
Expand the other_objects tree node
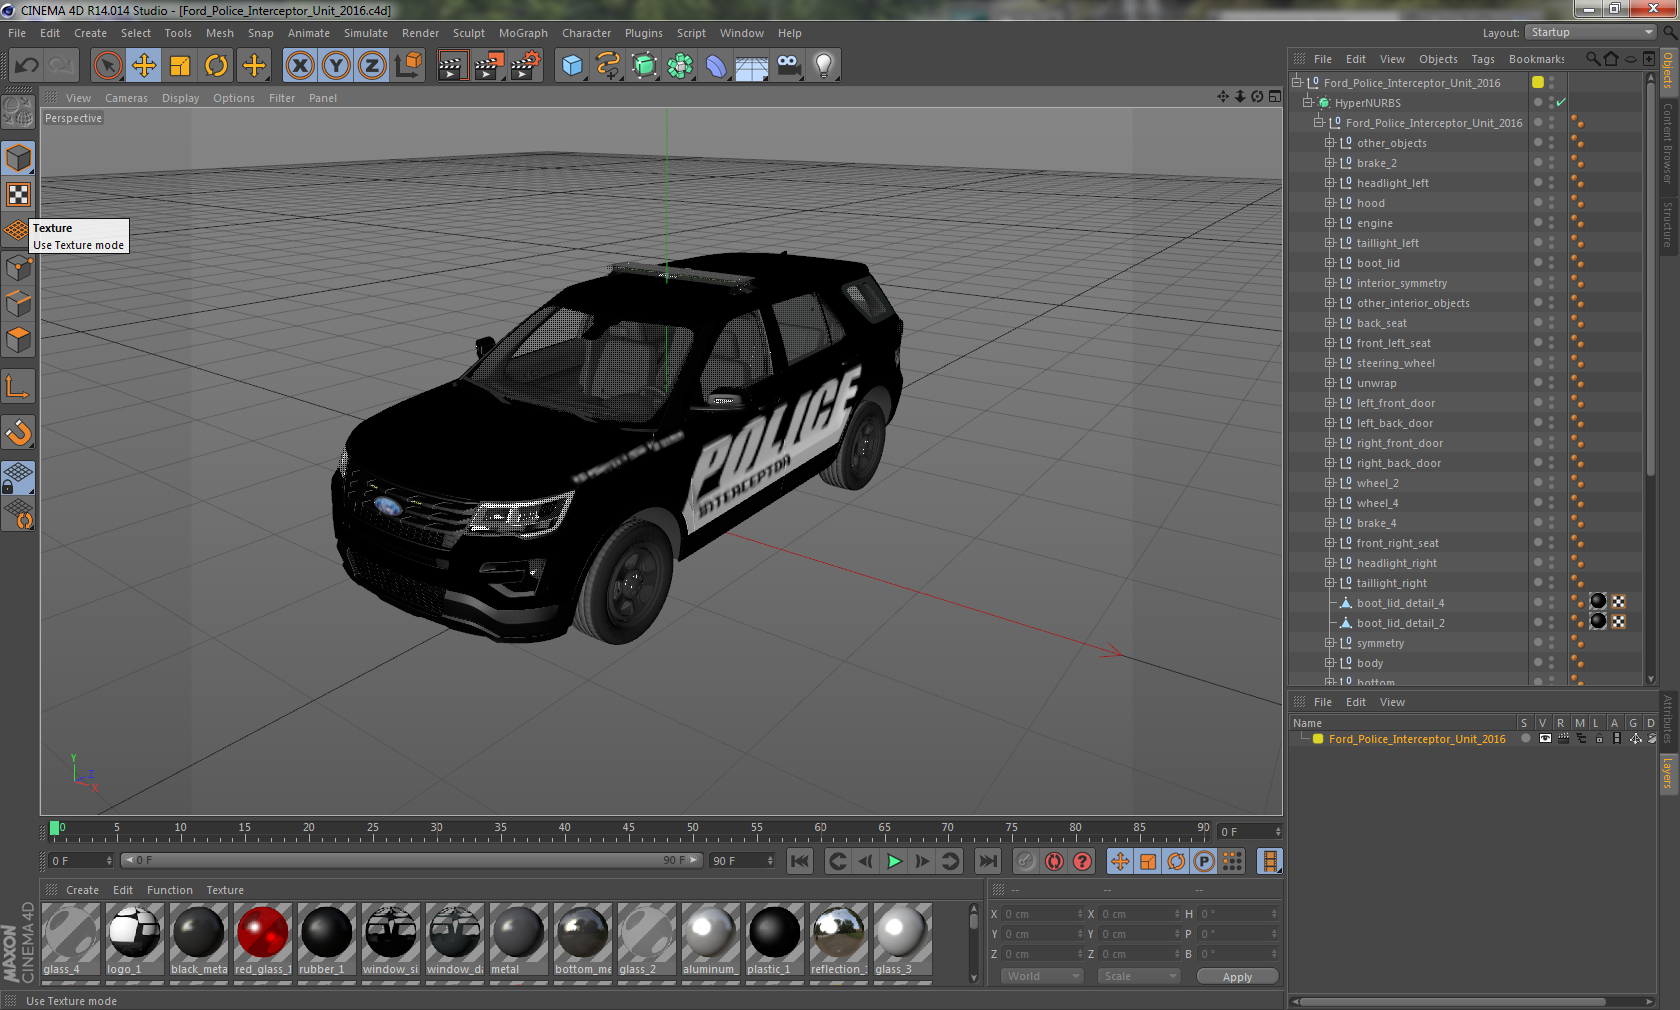point(1330,143)
